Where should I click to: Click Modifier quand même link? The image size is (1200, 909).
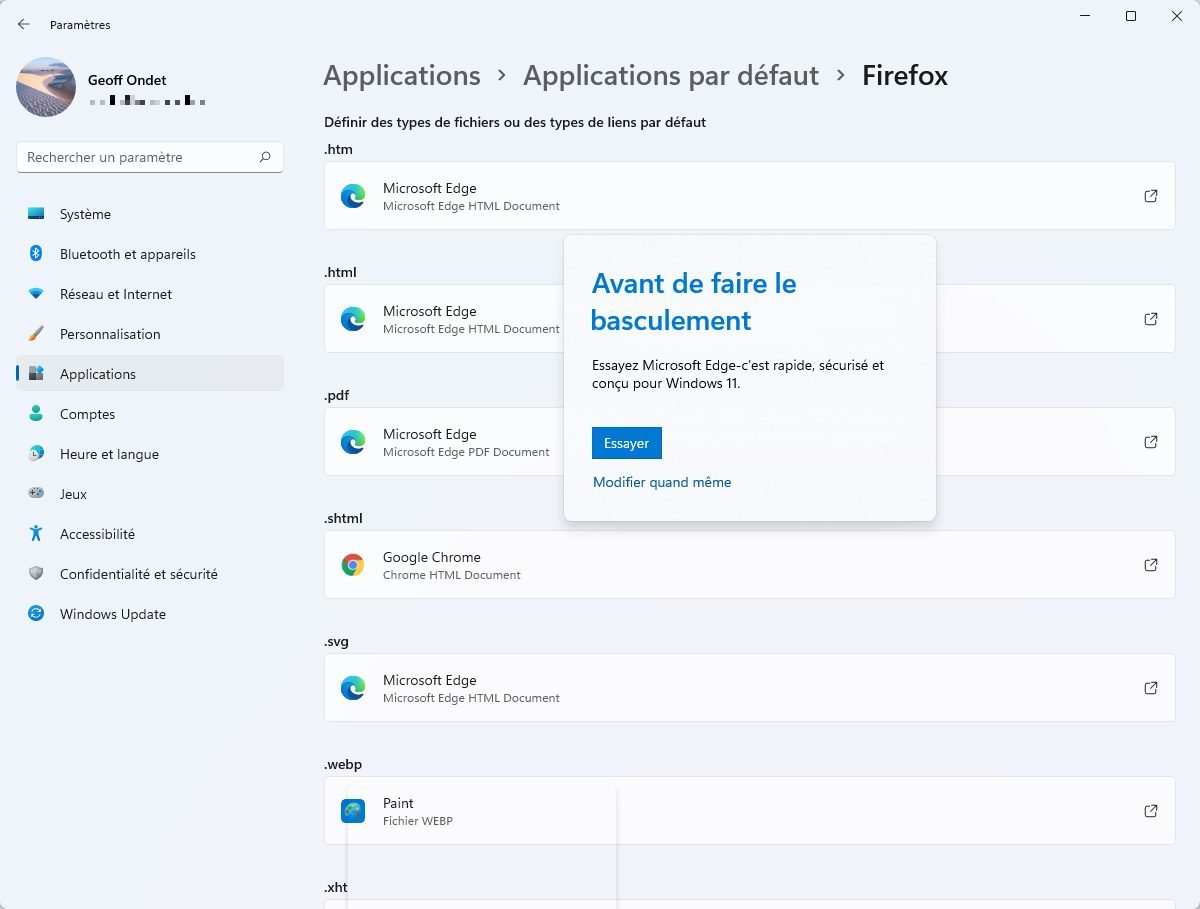click(662, 482)
